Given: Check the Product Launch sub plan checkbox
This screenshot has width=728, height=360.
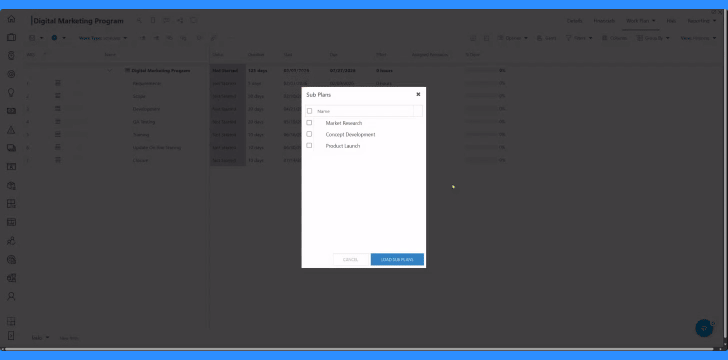Looking at the screenshot, I should (309, 145).
